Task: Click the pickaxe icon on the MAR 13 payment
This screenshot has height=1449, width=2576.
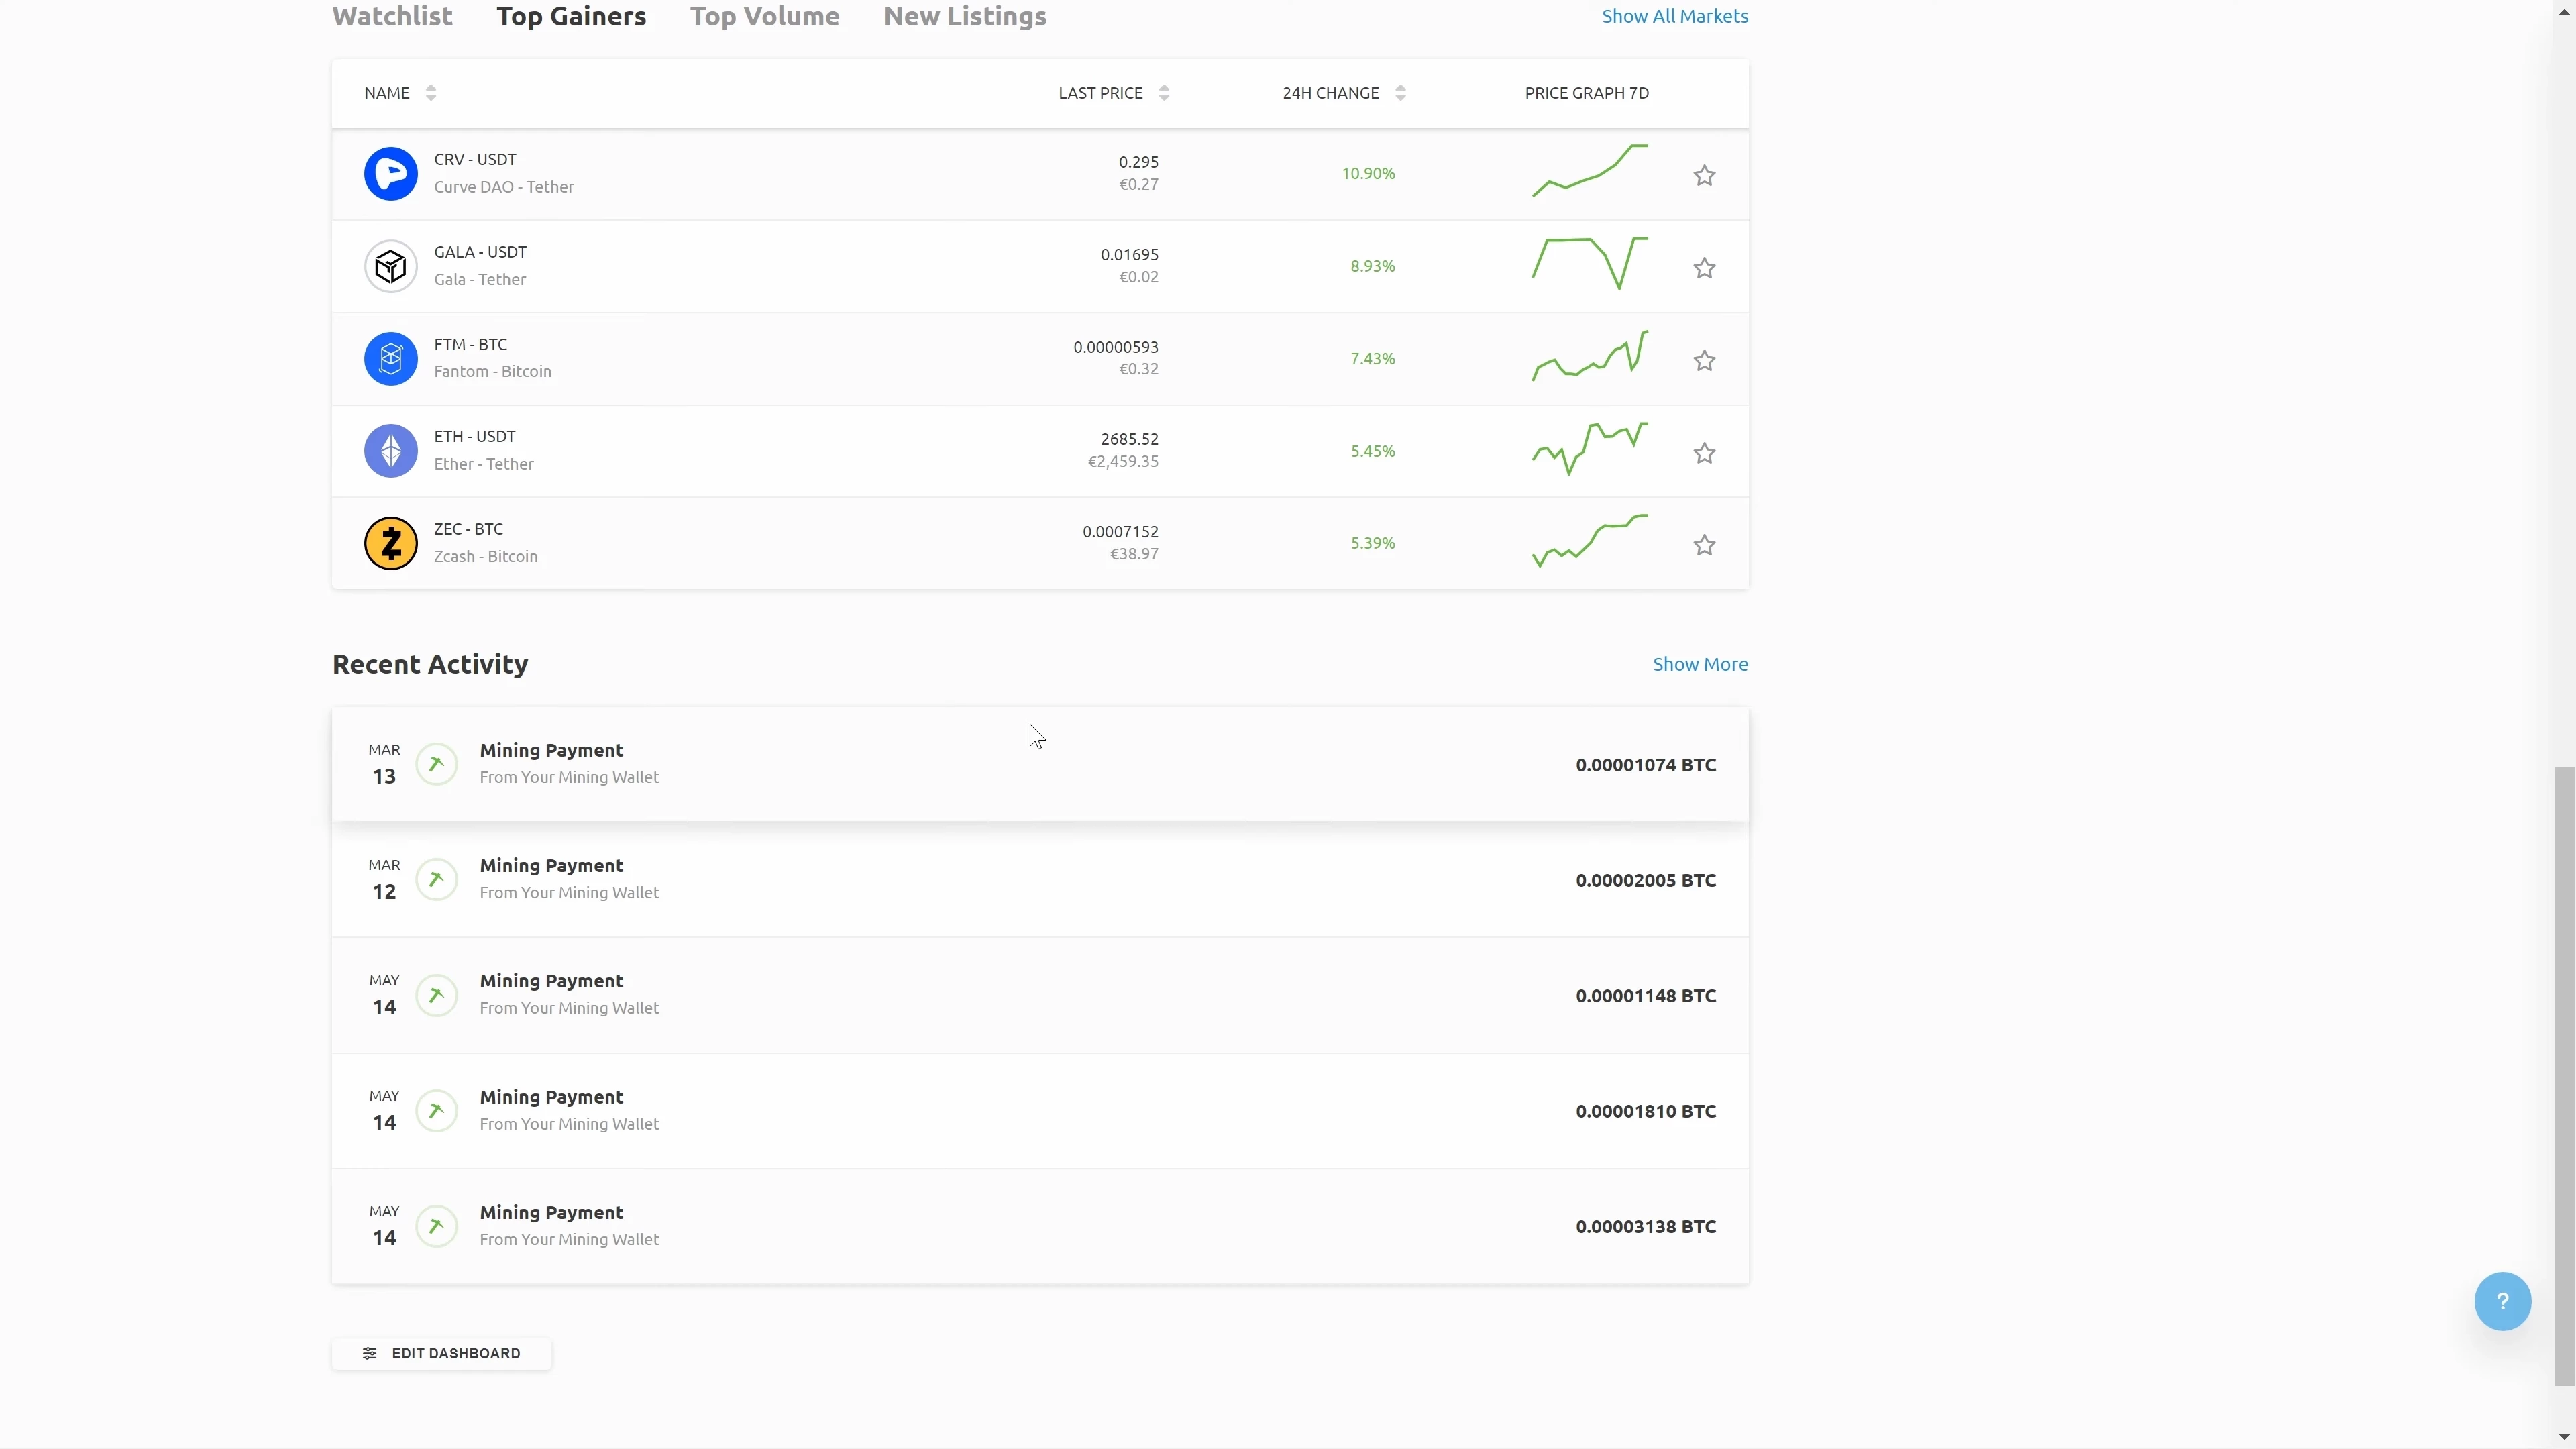Action: pos(436,764)
